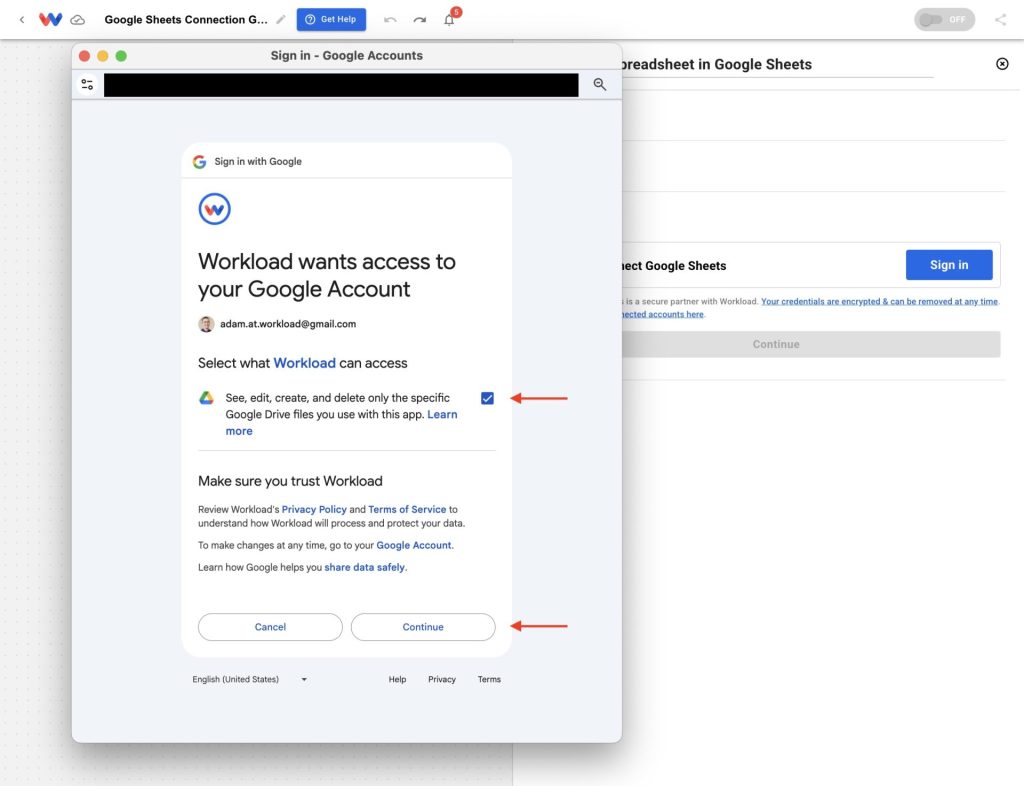Open the connected accounts here link
This screenshot has width=1024, height=786.
click(x=662, y=314)
